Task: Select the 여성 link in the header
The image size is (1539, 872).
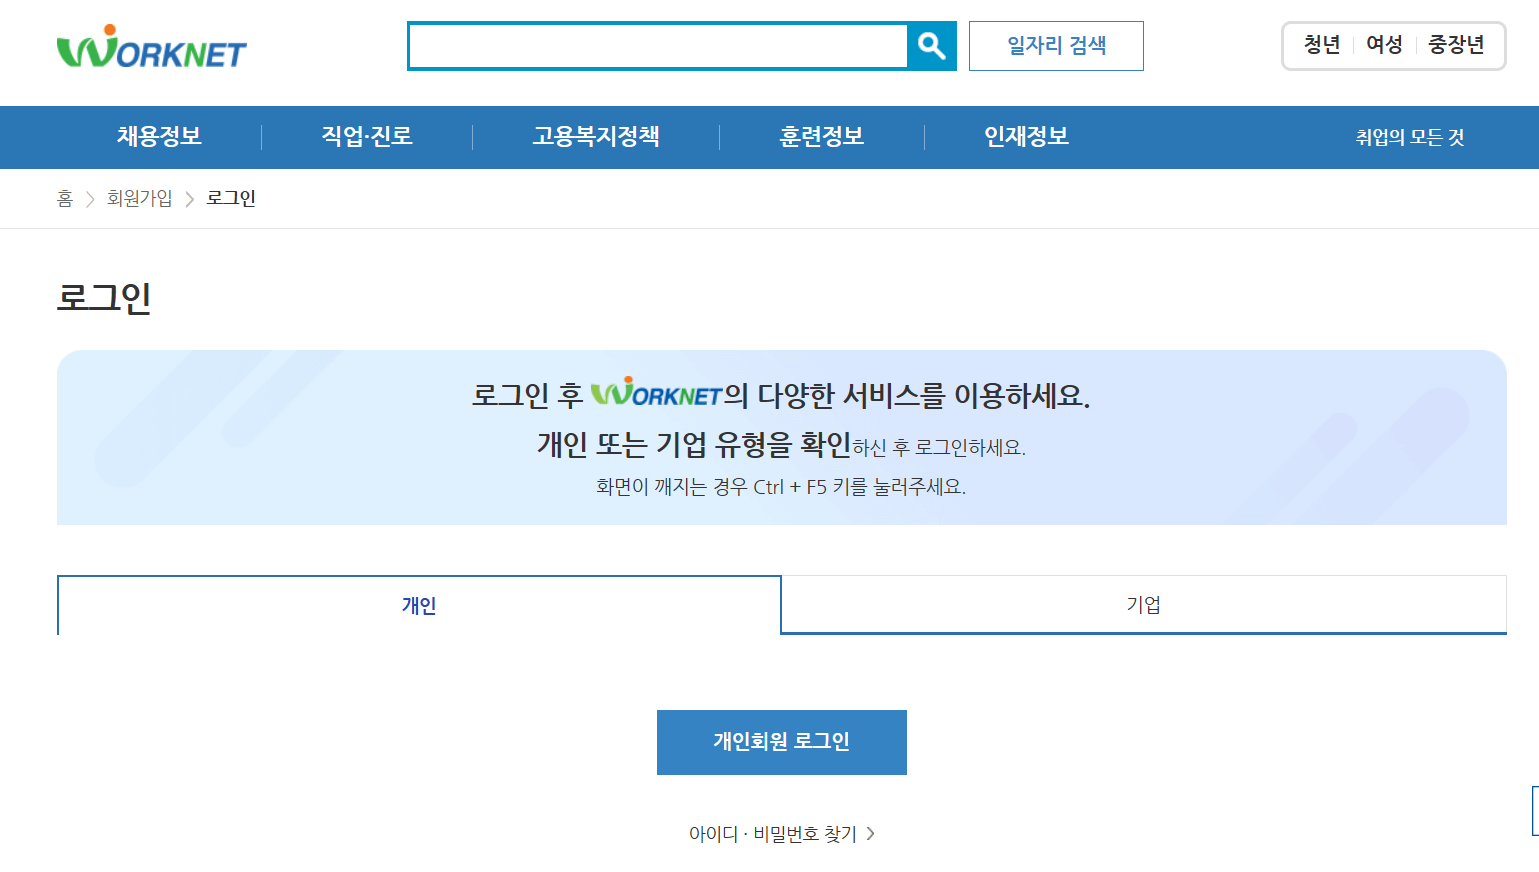Action: (x=1383, y=45)
